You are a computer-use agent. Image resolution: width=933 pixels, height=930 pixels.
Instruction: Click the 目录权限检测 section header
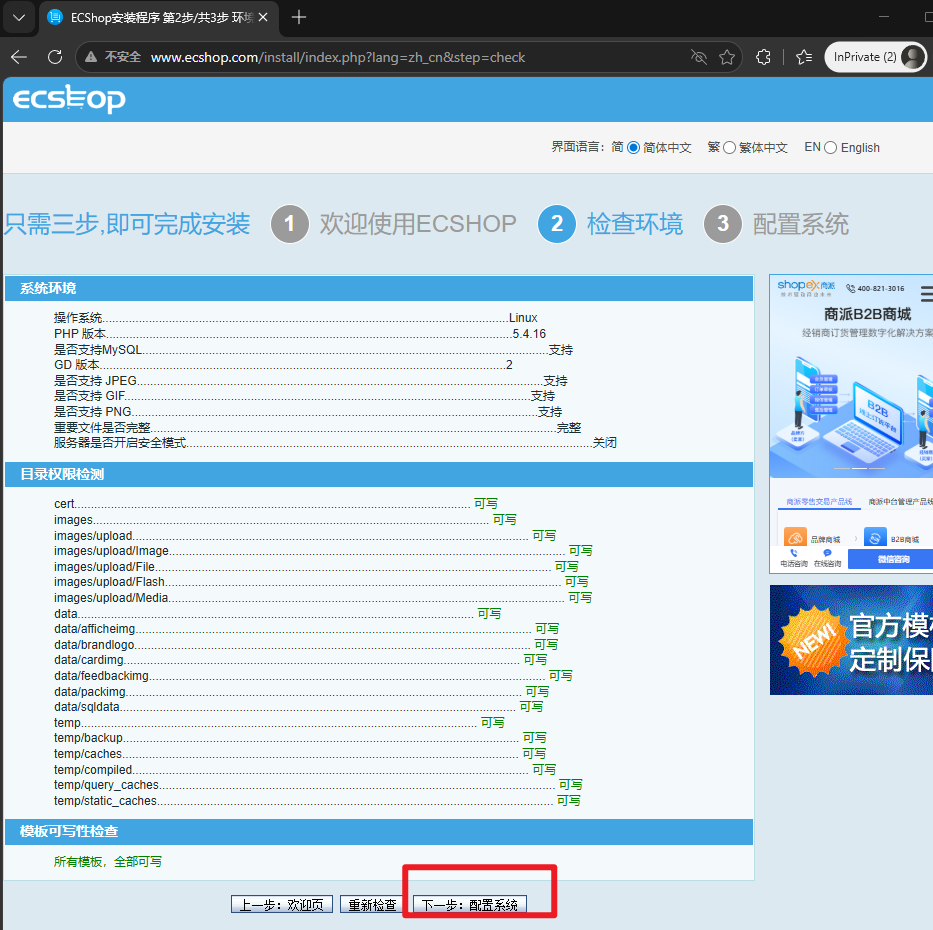[379, 474]
